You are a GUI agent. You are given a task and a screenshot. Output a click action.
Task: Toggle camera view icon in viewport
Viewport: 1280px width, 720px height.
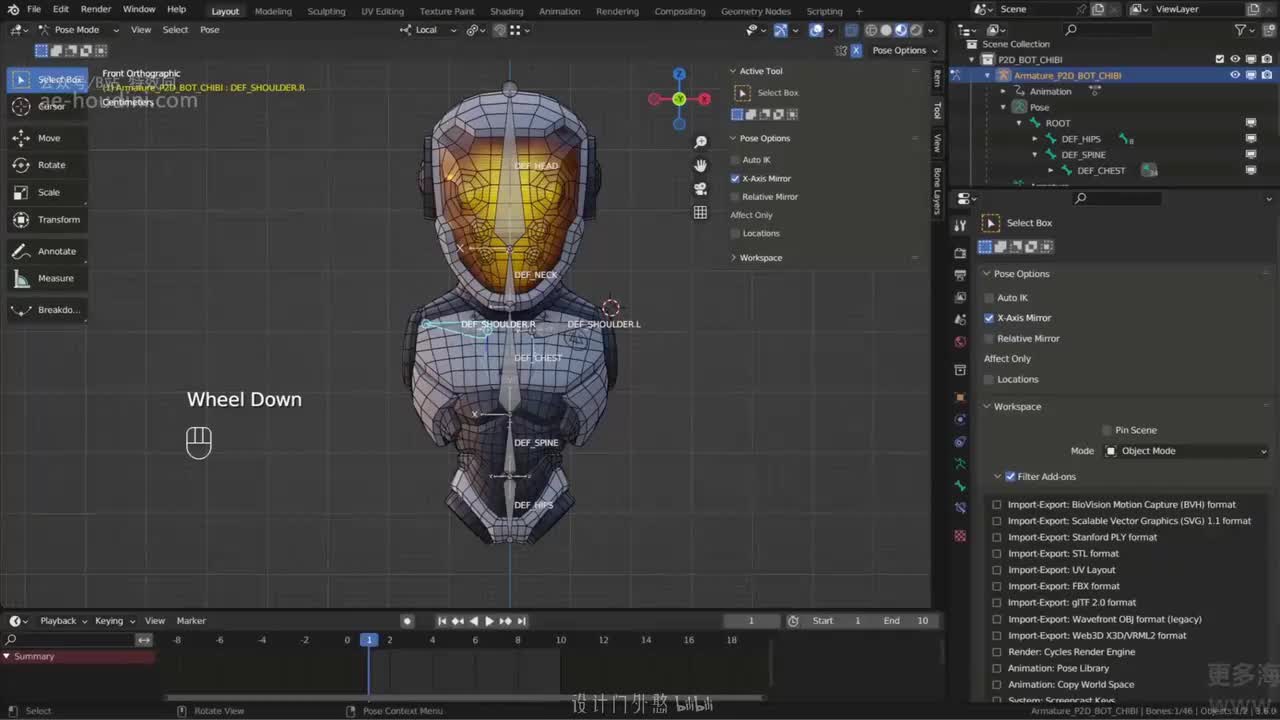(700, 189)
